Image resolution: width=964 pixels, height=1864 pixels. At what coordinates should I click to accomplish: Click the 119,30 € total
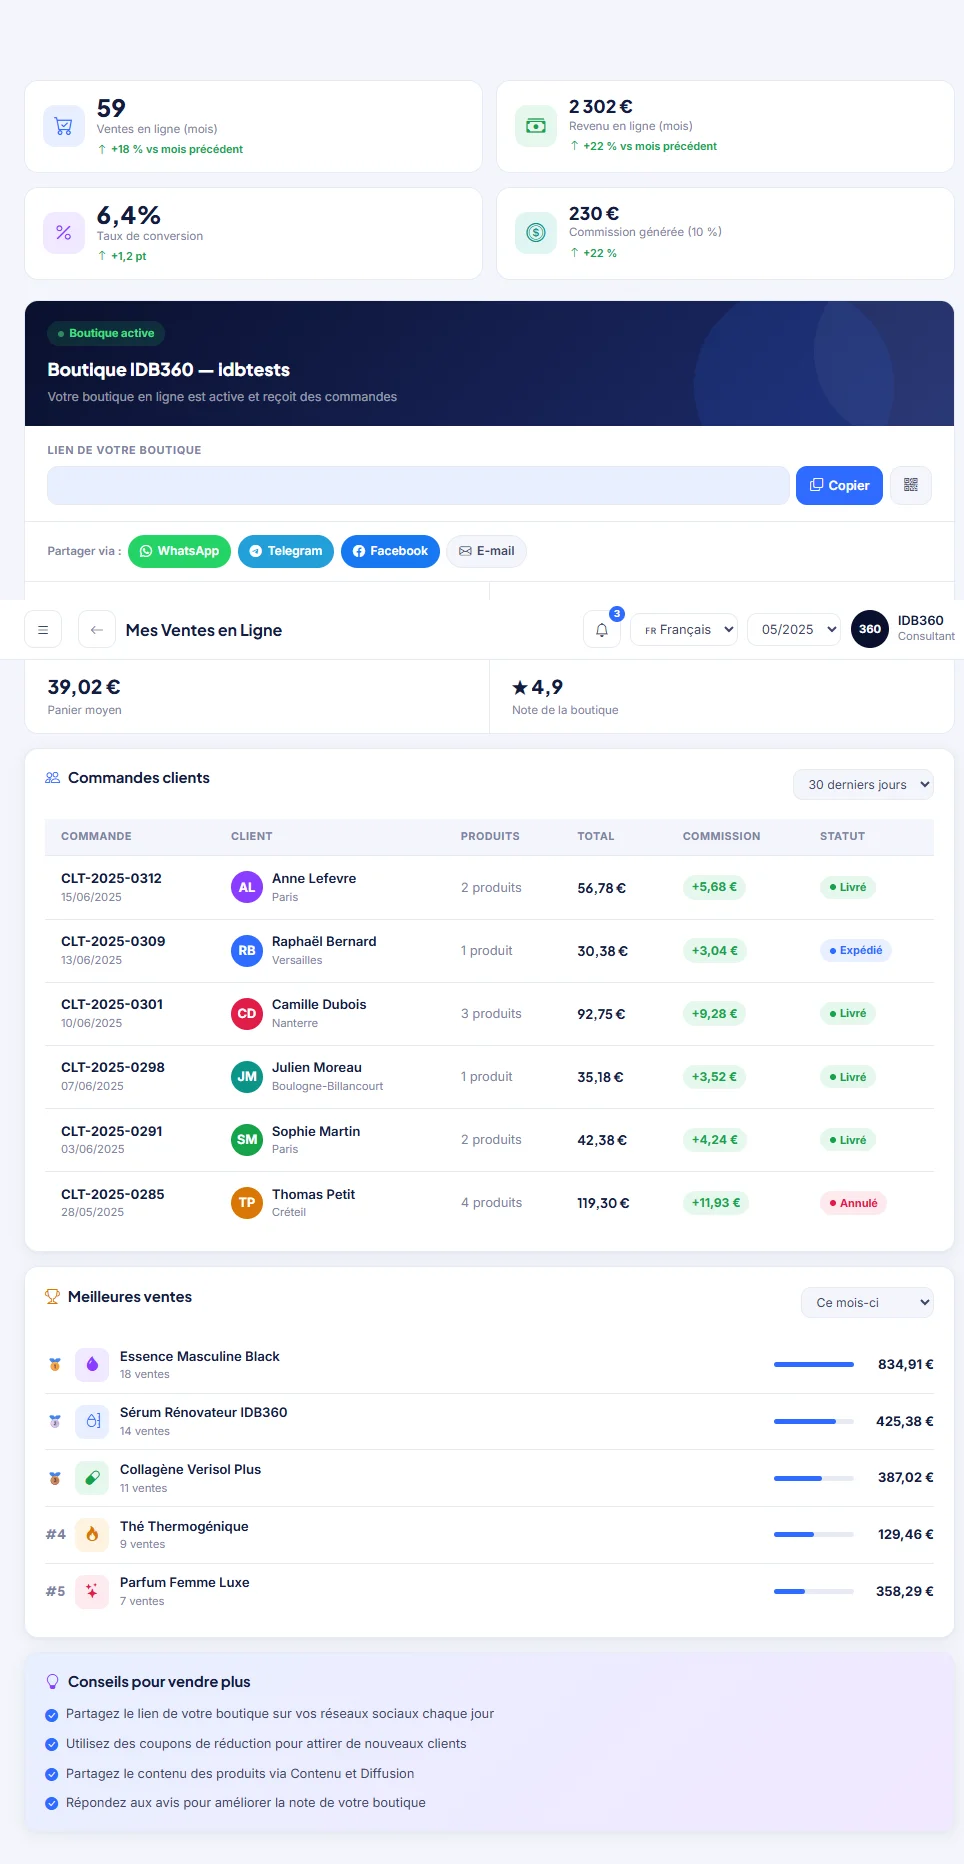603,1203
